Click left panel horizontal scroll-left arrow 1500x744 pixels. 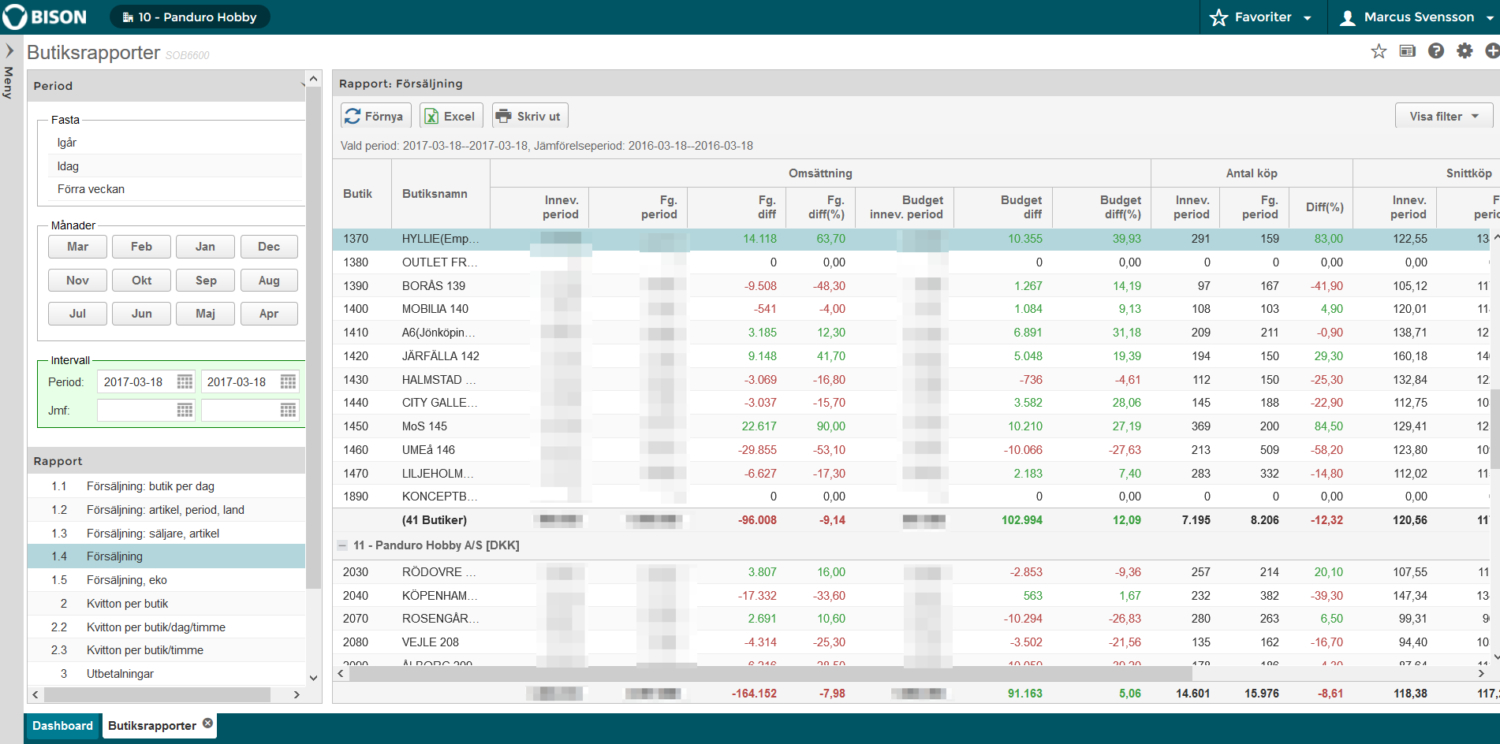coord(35,694)
